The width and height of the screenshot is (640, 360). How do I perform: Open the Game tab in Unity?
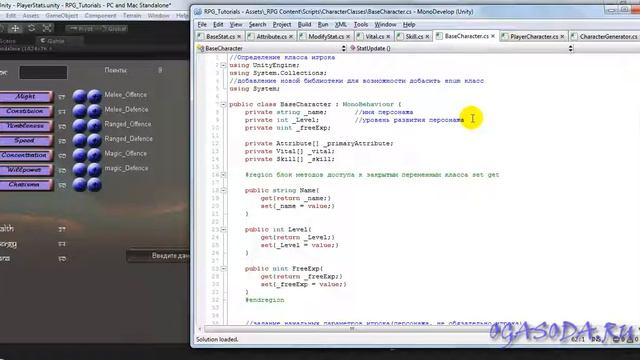click(56, 41)
